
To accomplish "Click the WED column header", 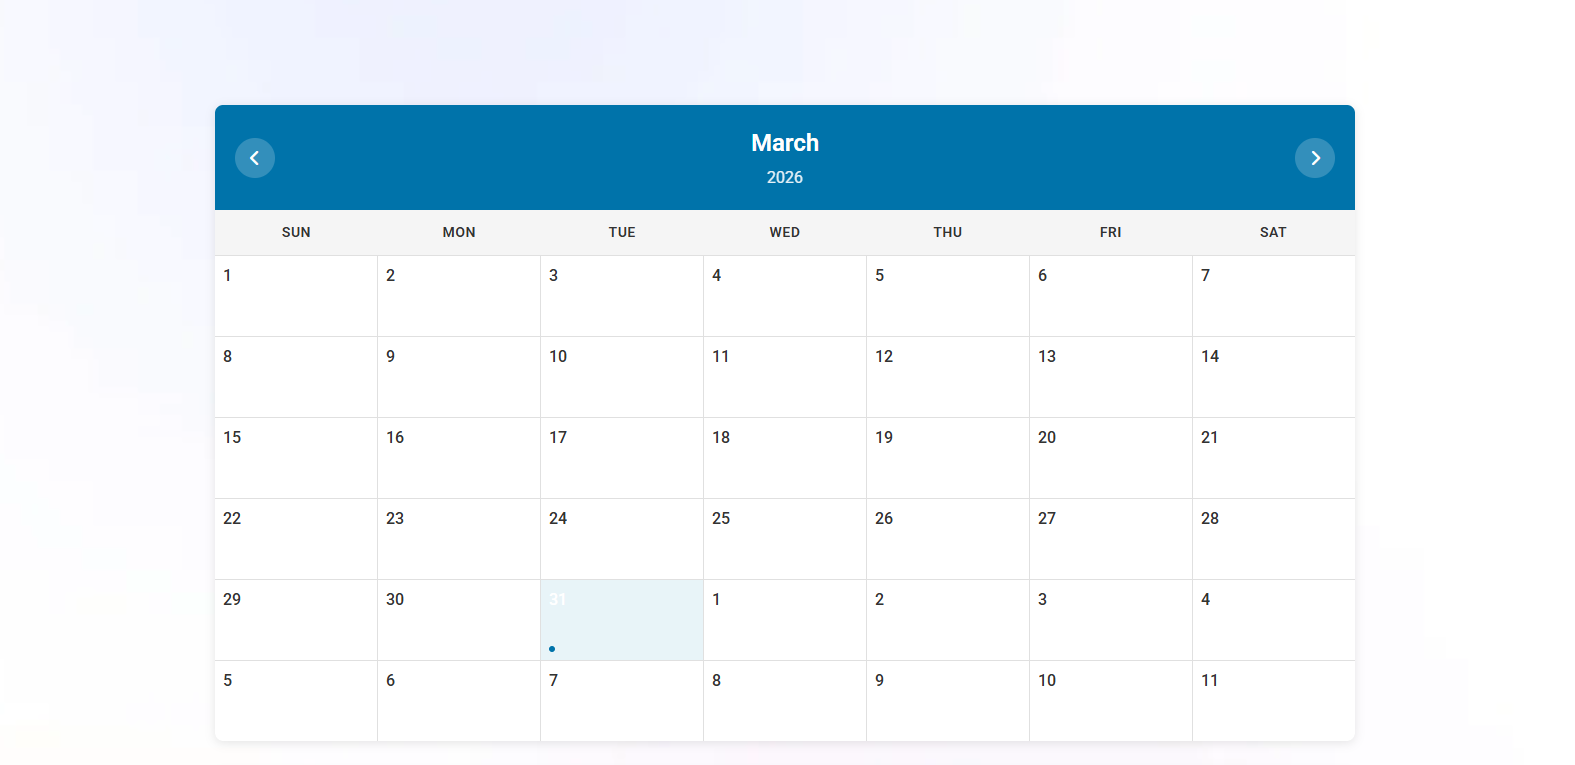I will tap(785, 232).
